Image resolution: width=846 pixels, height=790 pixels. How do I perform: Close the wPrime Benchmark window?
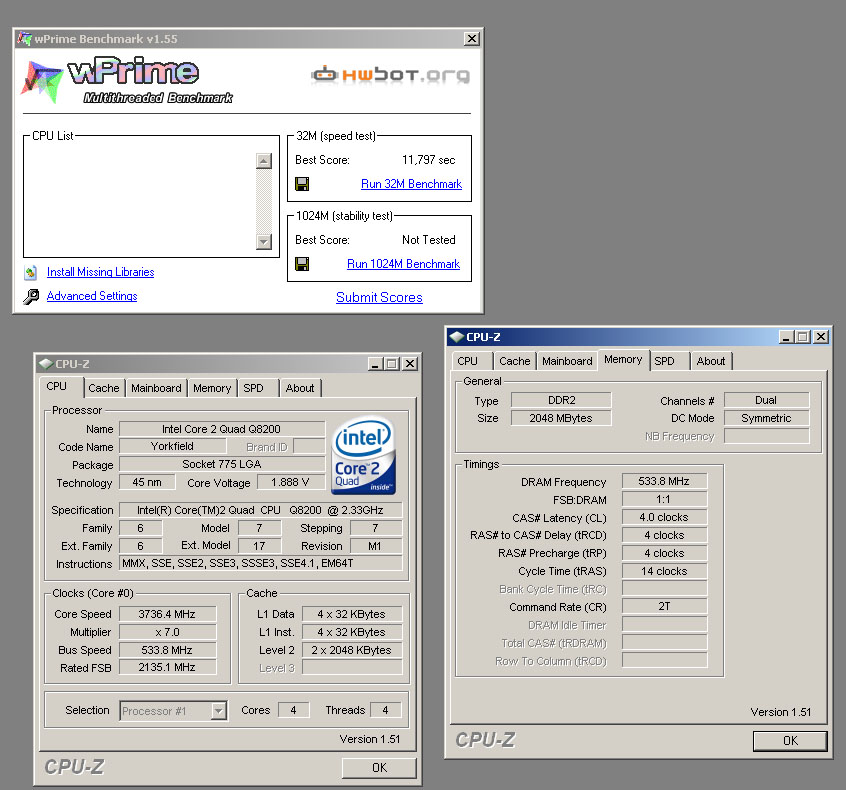pos(472,39)
